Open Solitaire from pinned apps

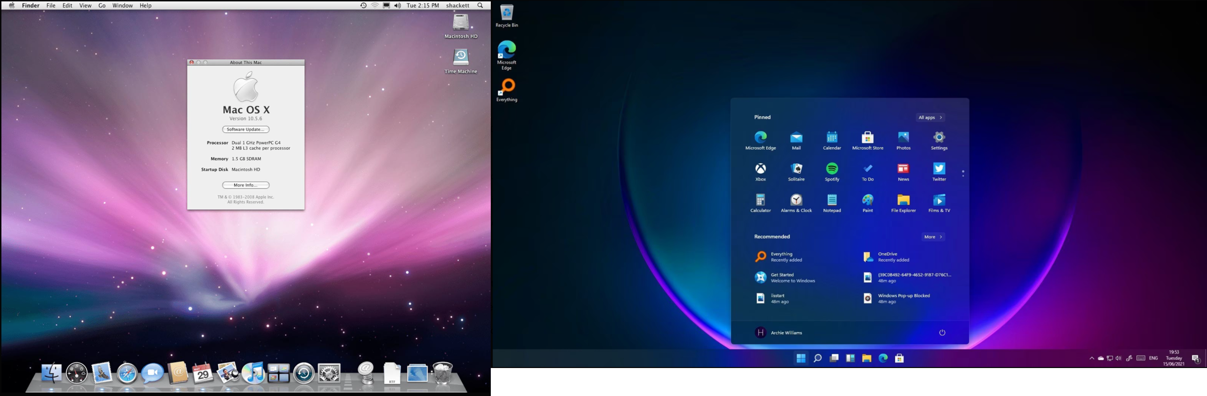796,172
